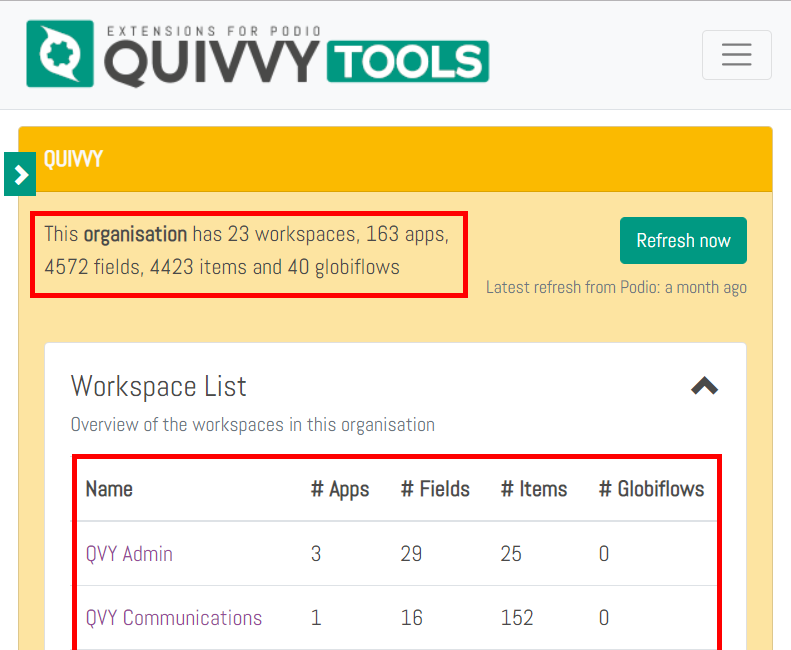
Task: Click the Quivvy Tools wordmark
Action: coord(296,56)
